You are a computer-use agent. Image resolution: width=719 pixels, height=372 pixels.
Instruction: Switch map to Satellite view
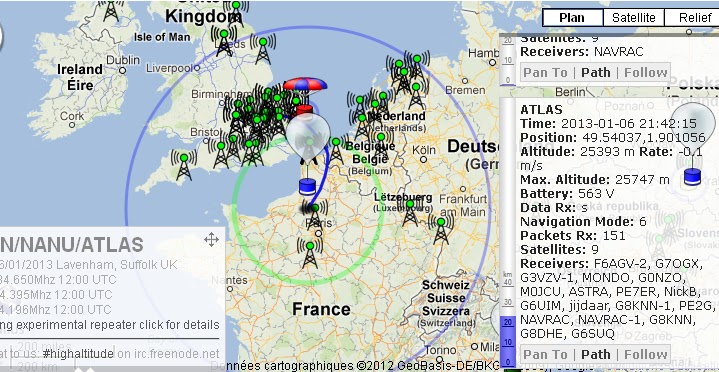click(x=634, y=18)
